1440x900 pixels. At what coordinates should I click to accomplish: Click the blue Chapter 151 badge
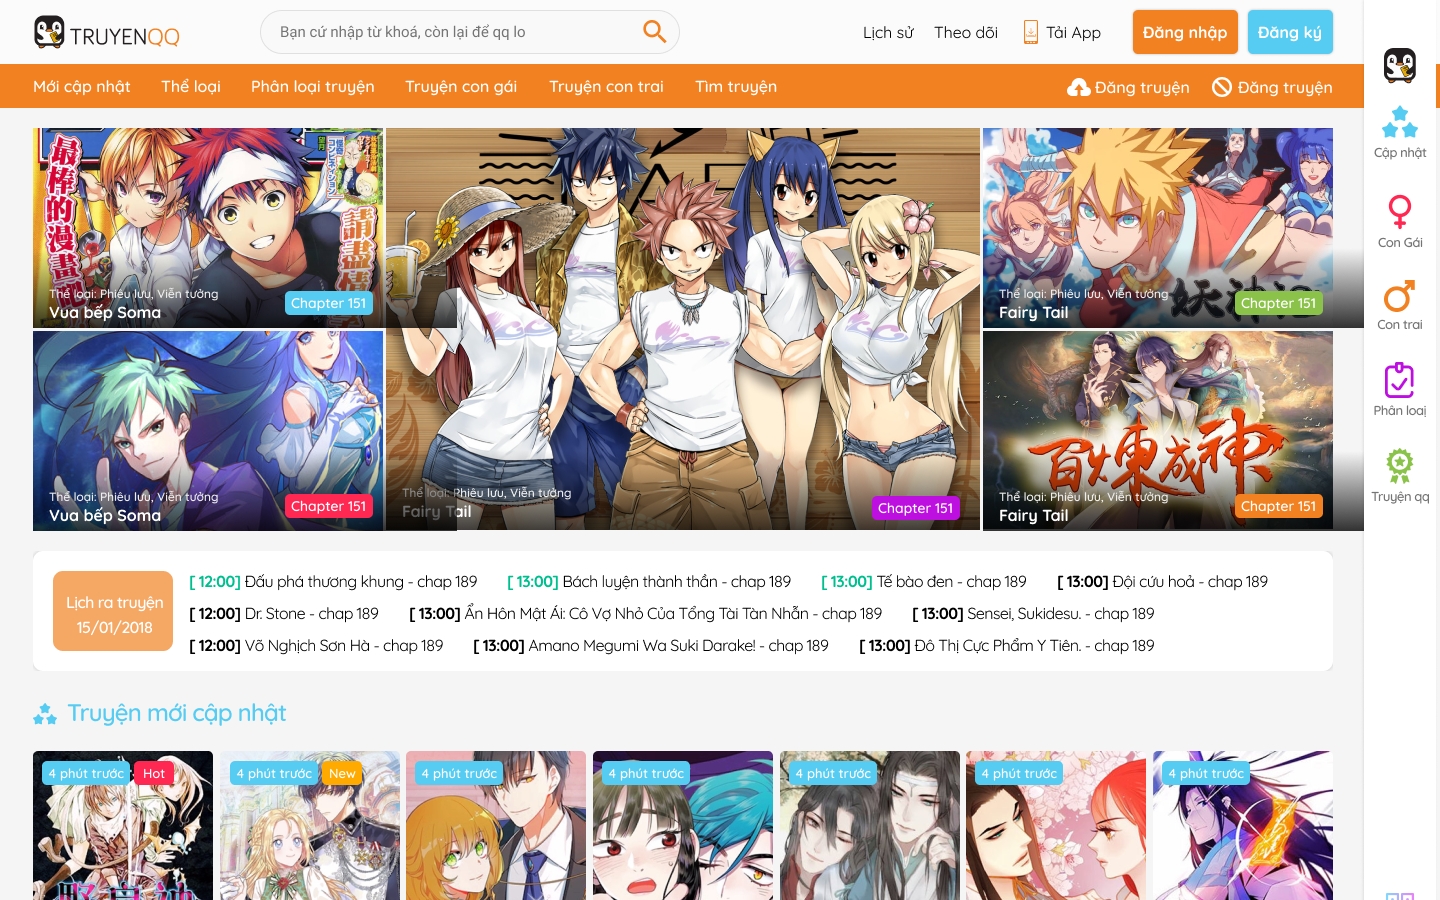329,303
